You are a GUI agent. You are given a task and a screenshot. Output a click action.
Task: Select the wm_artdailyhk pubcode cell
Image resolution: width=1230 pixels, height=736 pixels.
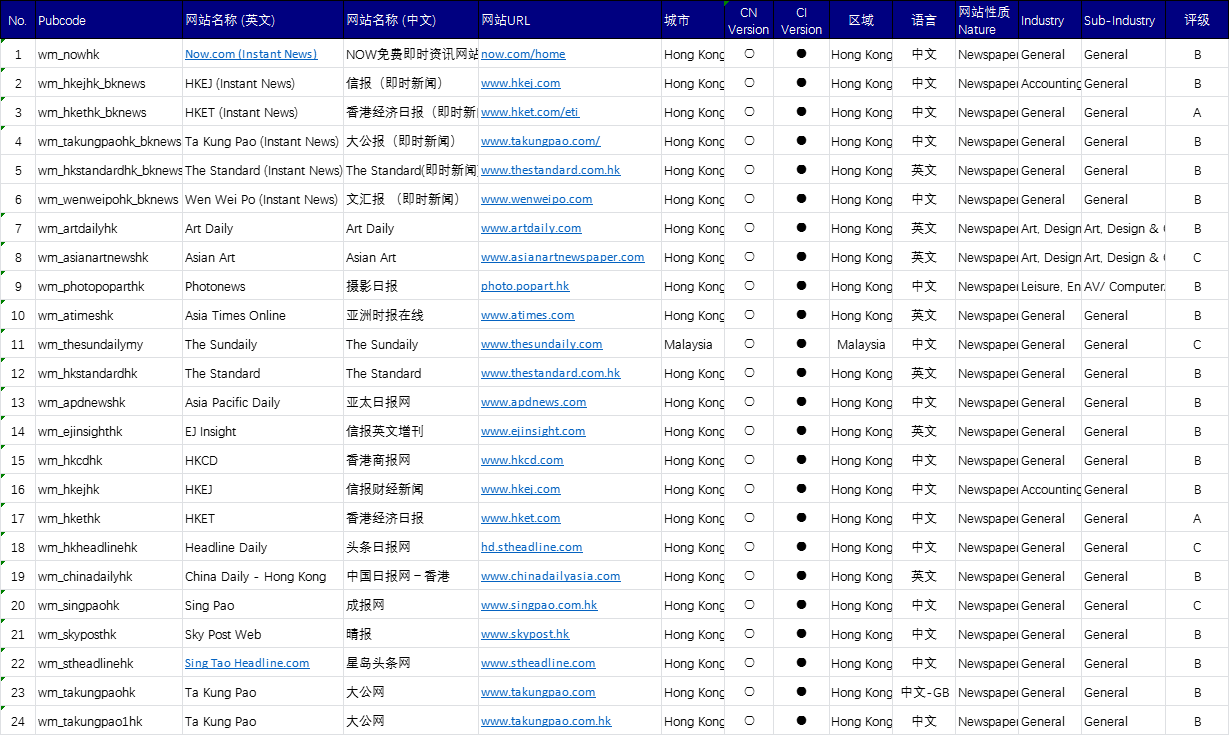(109, 228)
